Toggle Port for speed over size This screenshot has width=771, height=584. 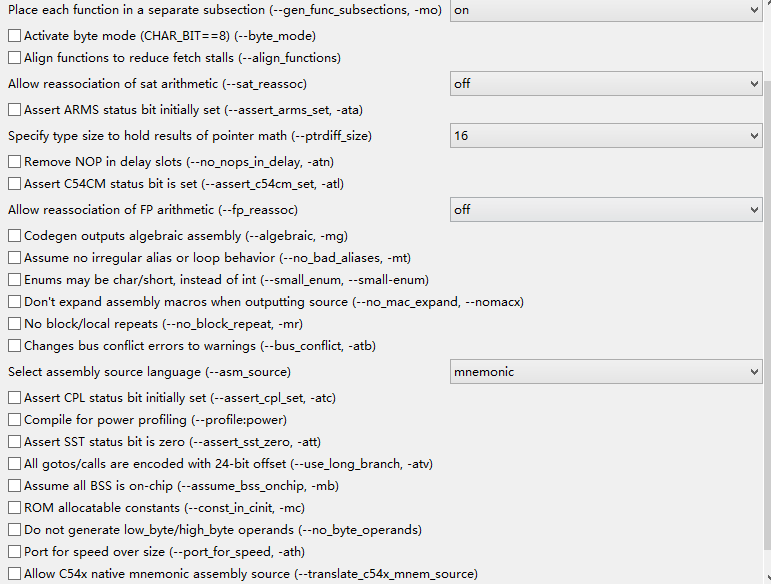(14, 552)
